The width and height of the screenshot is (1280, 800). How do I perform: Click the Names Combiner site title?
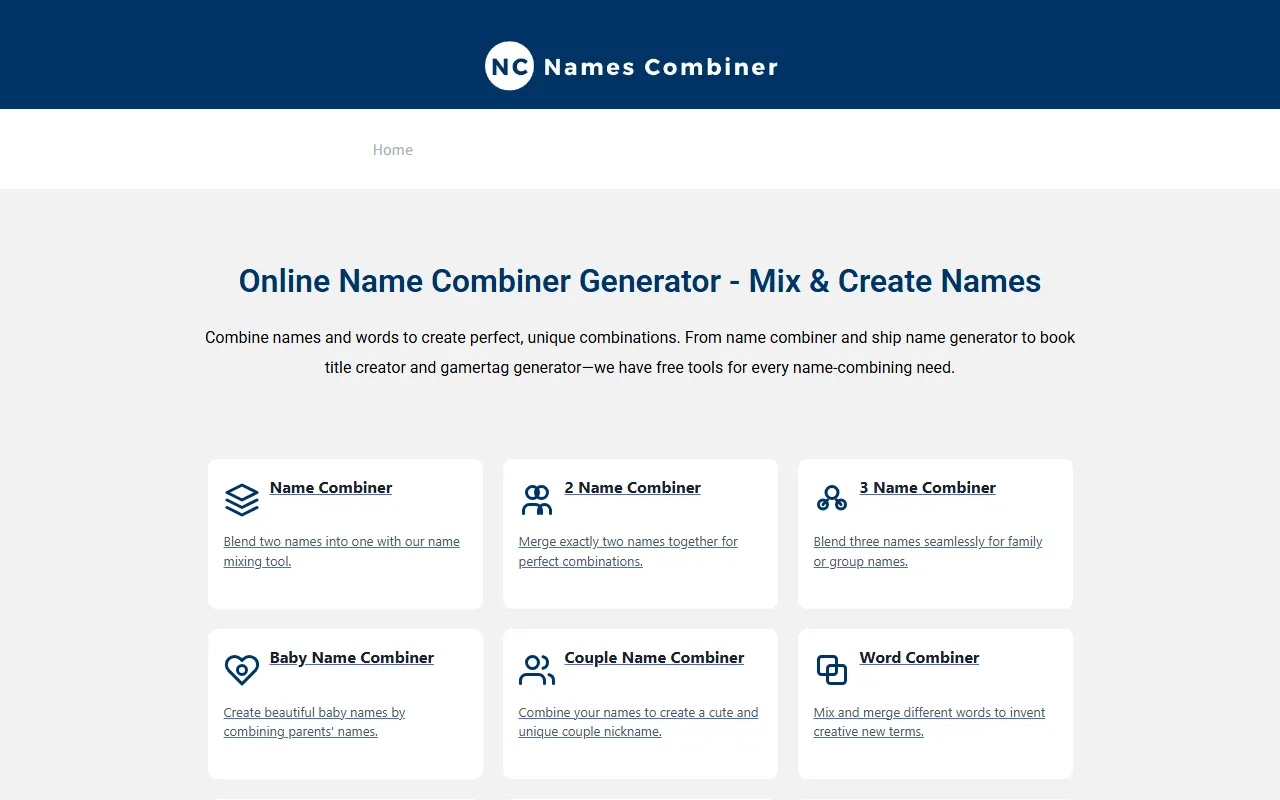[x=660, y=67]
